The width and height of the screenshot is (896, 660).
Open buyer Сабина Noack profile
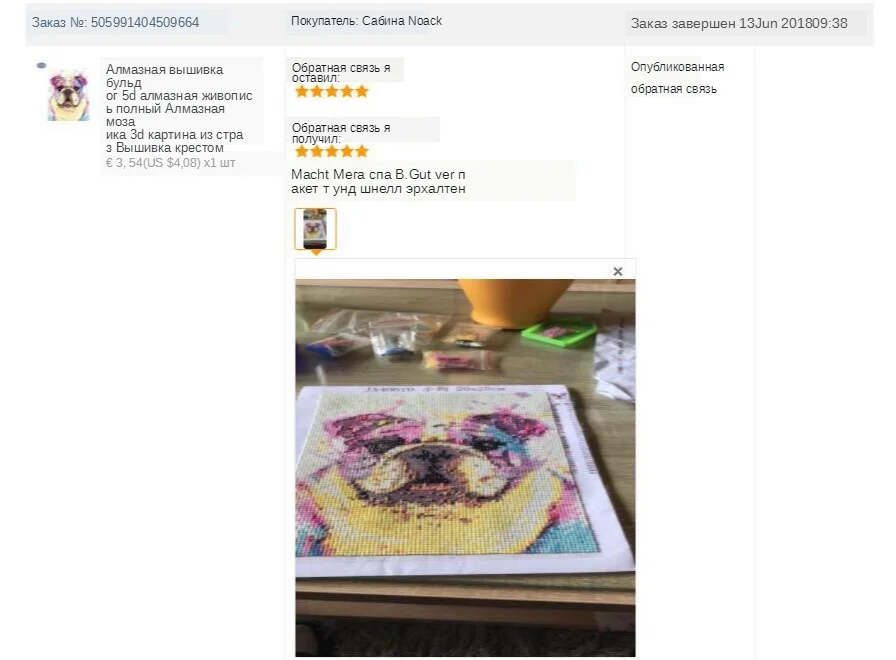(x=366, y=21)
